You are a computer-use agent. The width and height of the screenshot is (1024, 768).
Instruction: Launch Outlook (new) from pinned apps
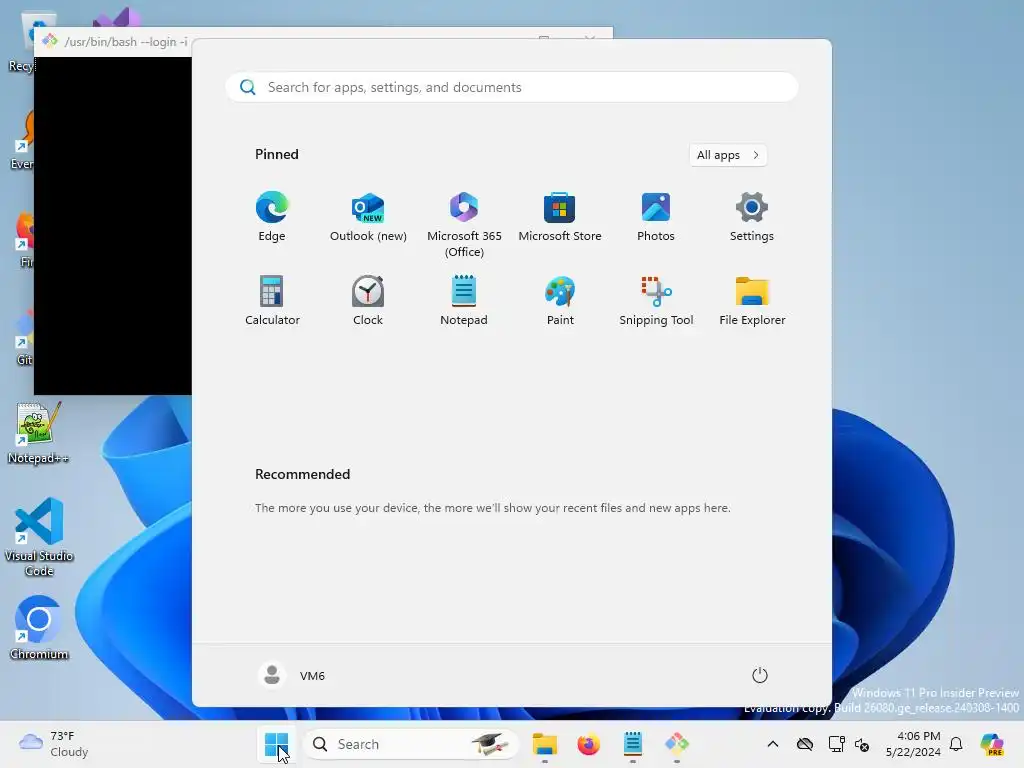368,217
